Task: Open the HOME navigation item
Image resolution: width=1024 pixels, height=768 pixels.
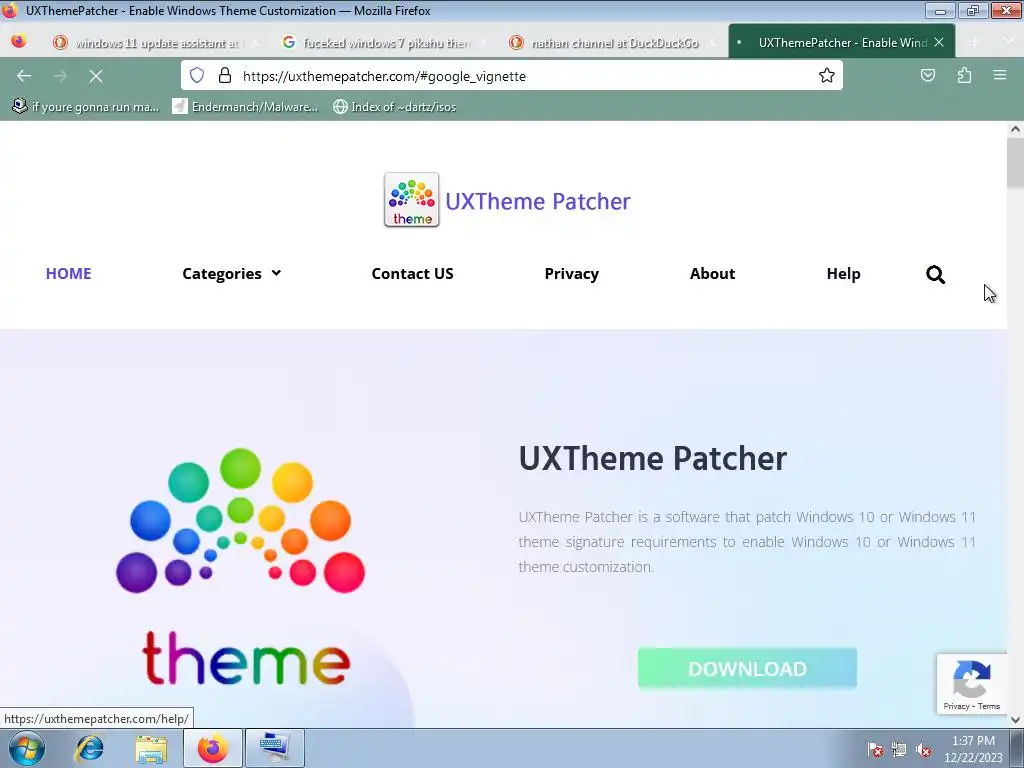Action: 69,274
